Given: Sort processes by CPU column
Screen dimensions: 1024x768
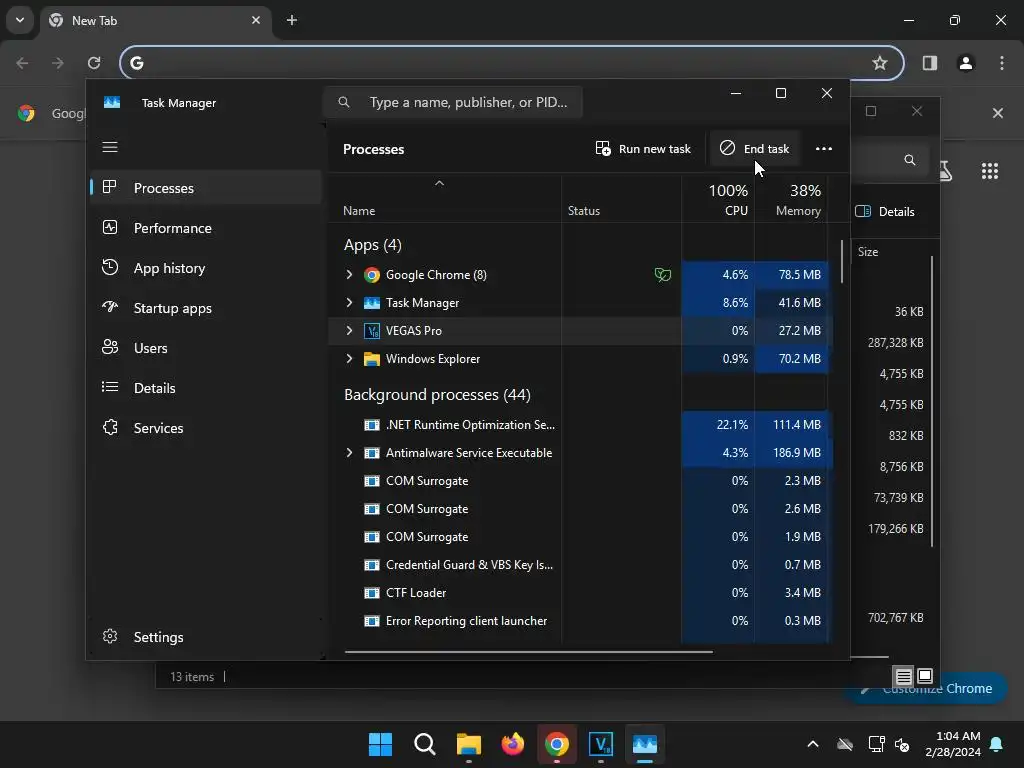Looking at the screenshot, I should coord(718,199).
